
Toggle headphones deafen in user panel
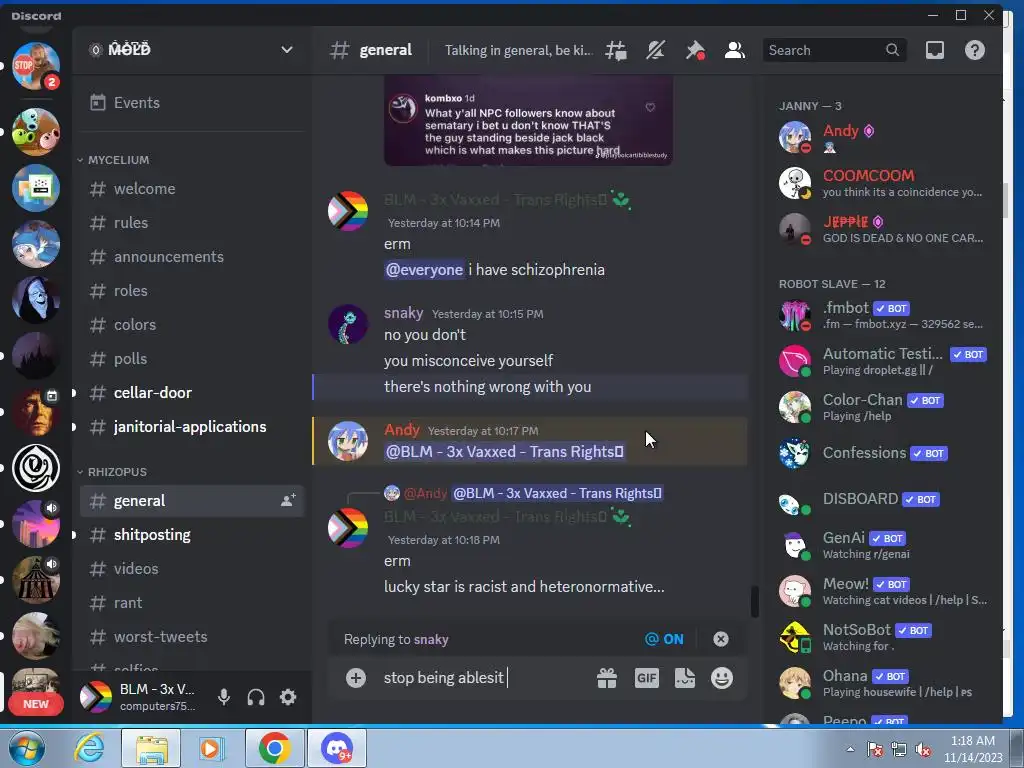pos(256,697)
